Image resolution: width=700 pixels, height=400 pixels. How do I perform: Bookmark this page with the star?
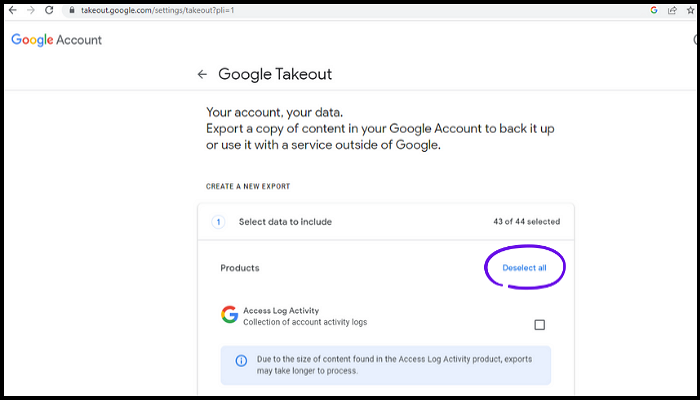tap(686, 9)
